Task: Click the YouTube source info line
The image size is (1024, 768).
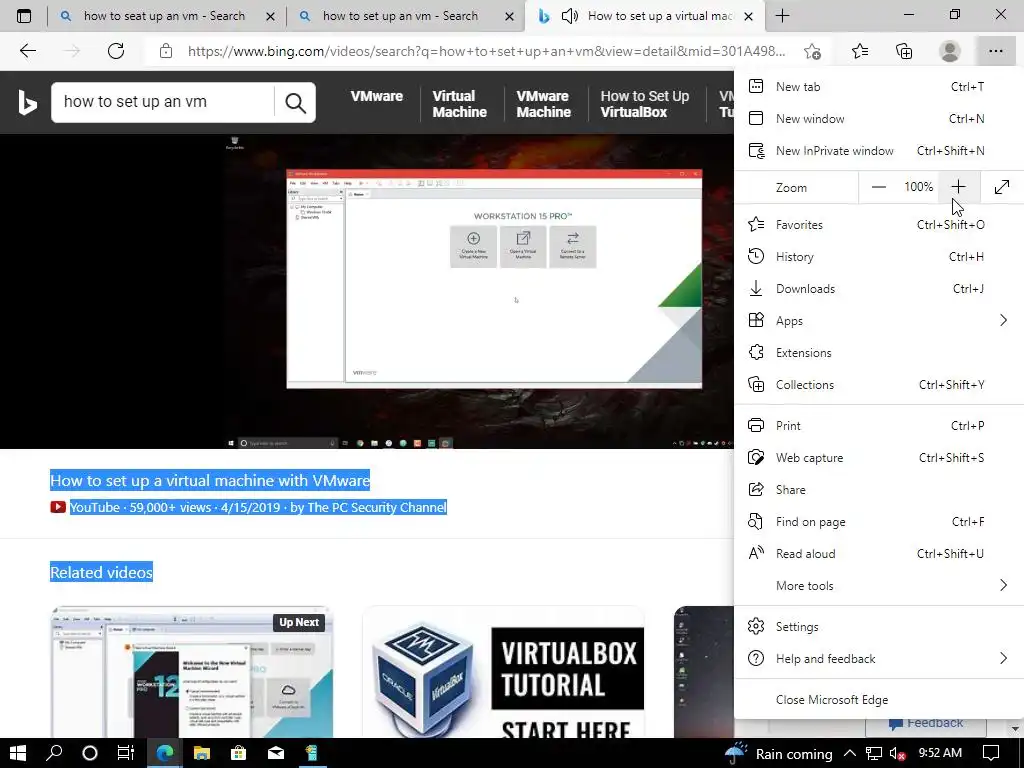Action: point(258,507)
